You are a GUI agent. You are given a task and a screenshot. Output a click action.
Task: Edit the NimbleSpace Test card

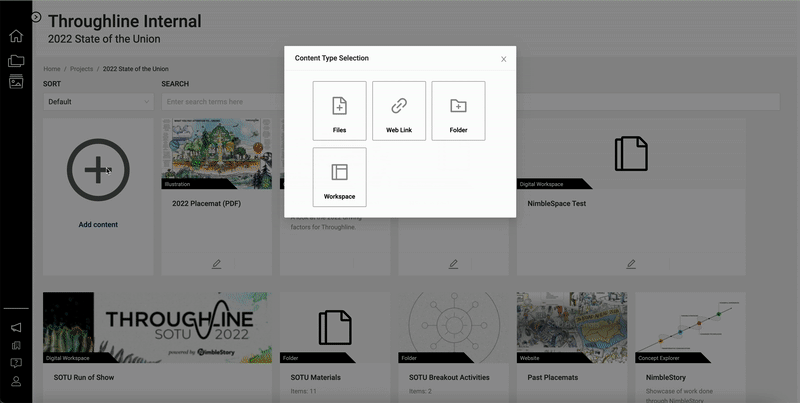point(631,264)
